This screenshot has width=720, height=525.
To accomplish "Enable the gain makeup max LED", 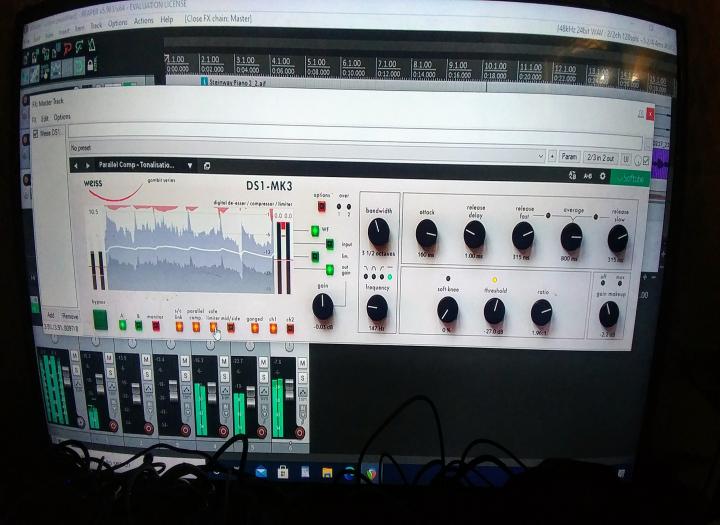I will (x=620, y=283).
